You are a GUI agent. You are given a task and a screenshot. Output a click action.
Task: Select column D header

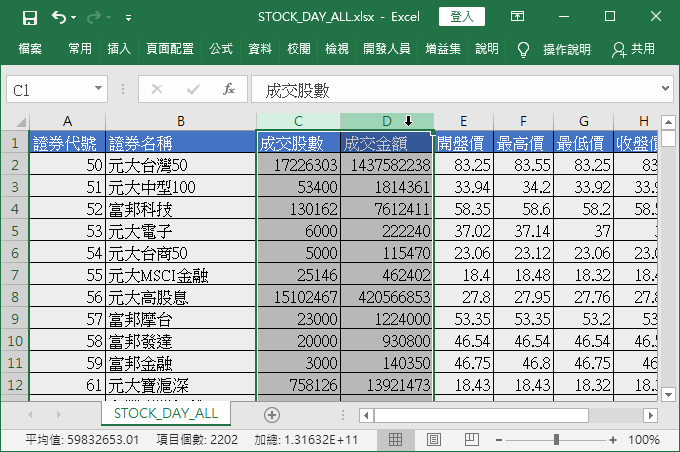387,121
